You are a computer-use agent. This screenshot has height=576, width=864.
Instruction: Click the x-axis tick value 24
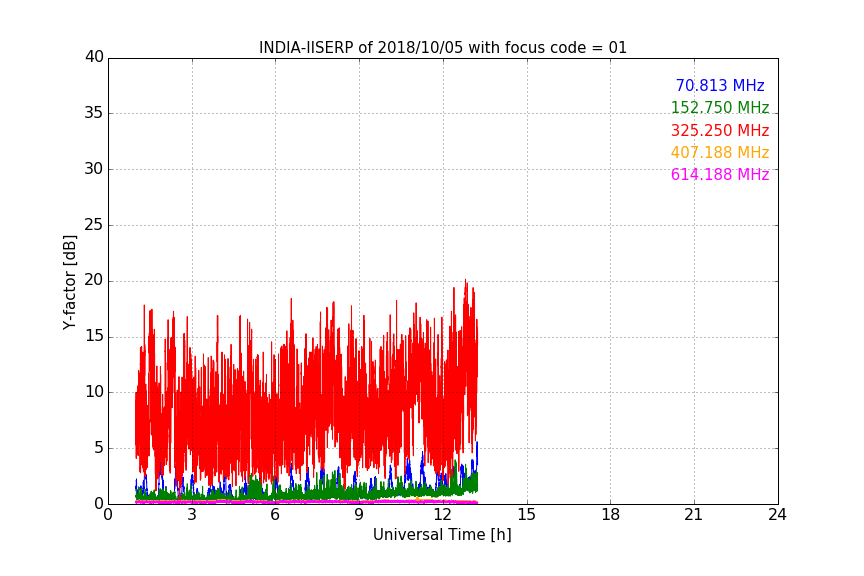coord(777,515)
